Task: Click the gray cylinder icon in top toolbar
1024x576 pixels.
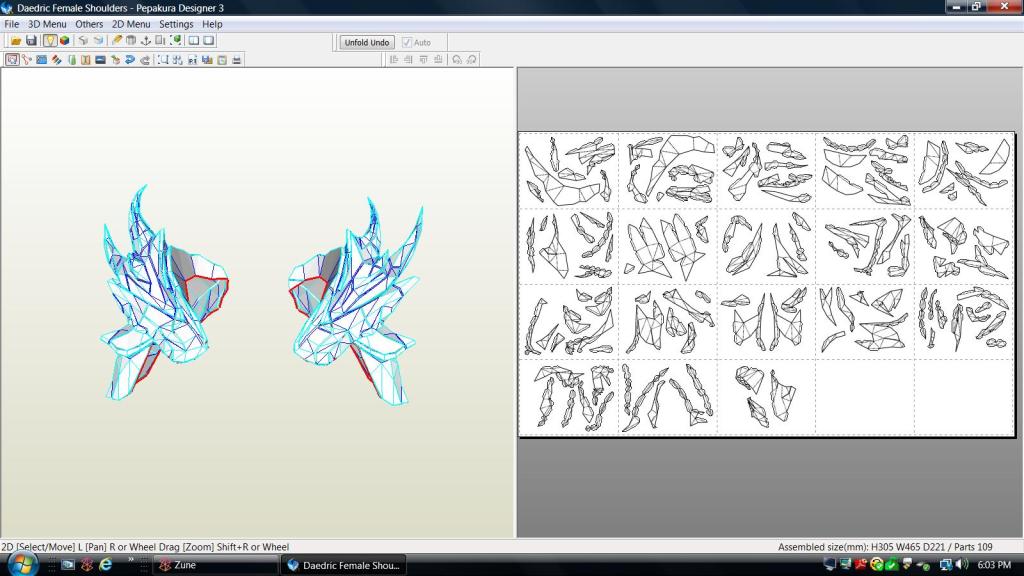Action: 131,40
